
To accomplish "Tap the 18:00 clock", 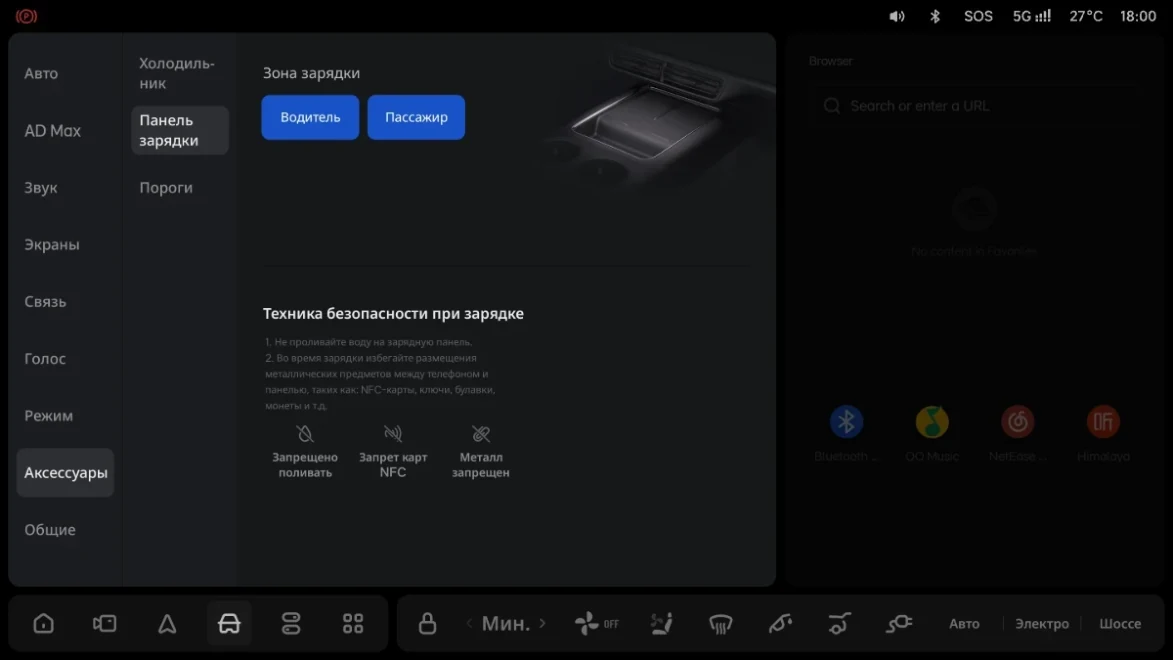I will pyautogui.click(x=1138, y=16).
